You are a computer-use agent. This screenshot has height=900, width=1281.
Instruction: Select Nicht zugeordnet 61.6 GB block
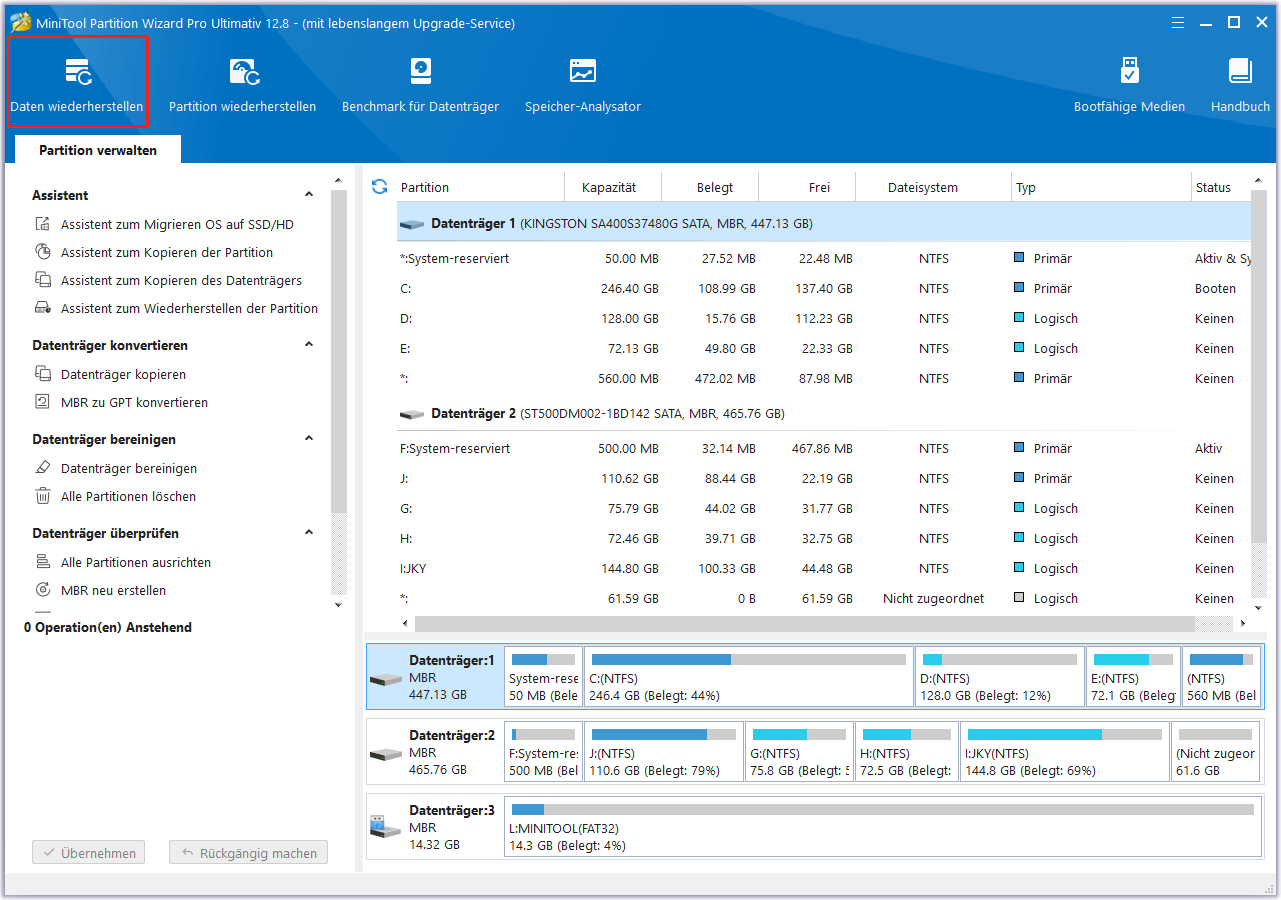[1217, 751]
